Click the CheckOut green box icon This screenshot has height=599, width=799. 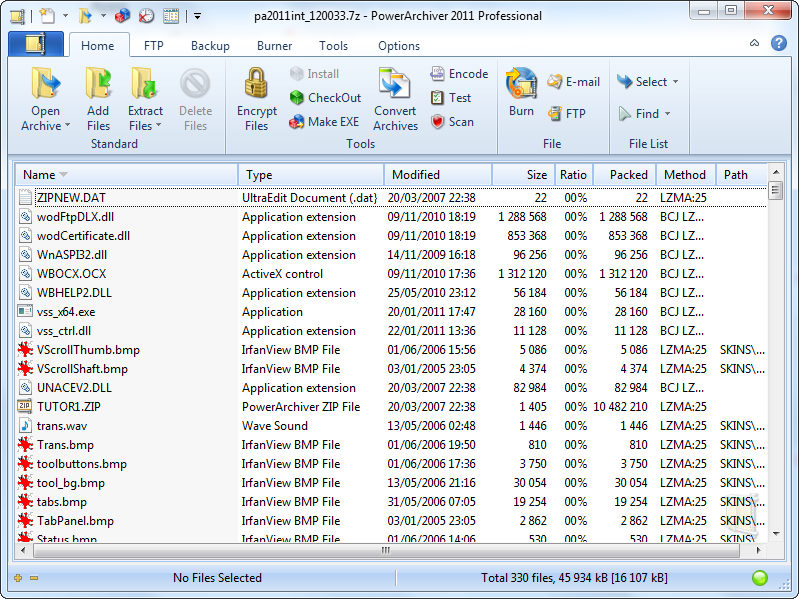[x=296, y=97]
